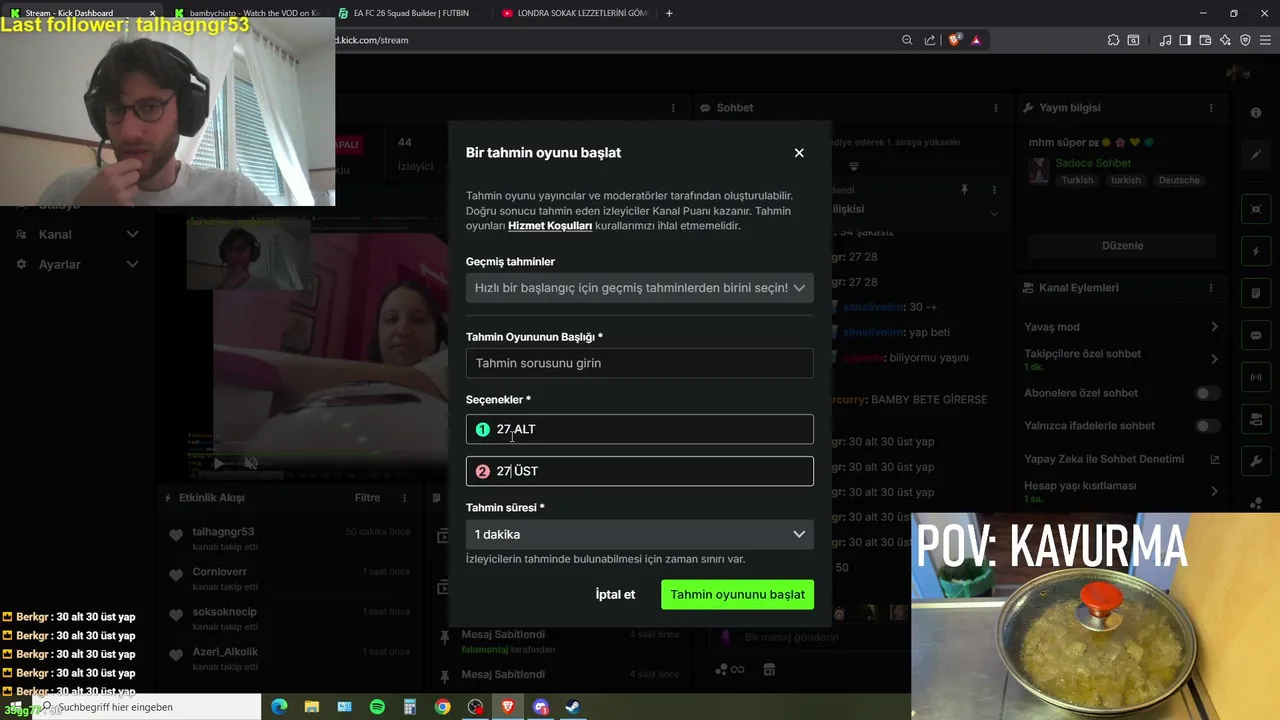Click the lightning bolt icon in right sidebar
The width and height of the screenshot is (1280, 720).
pyautogui.click(x=1256, y=251)
